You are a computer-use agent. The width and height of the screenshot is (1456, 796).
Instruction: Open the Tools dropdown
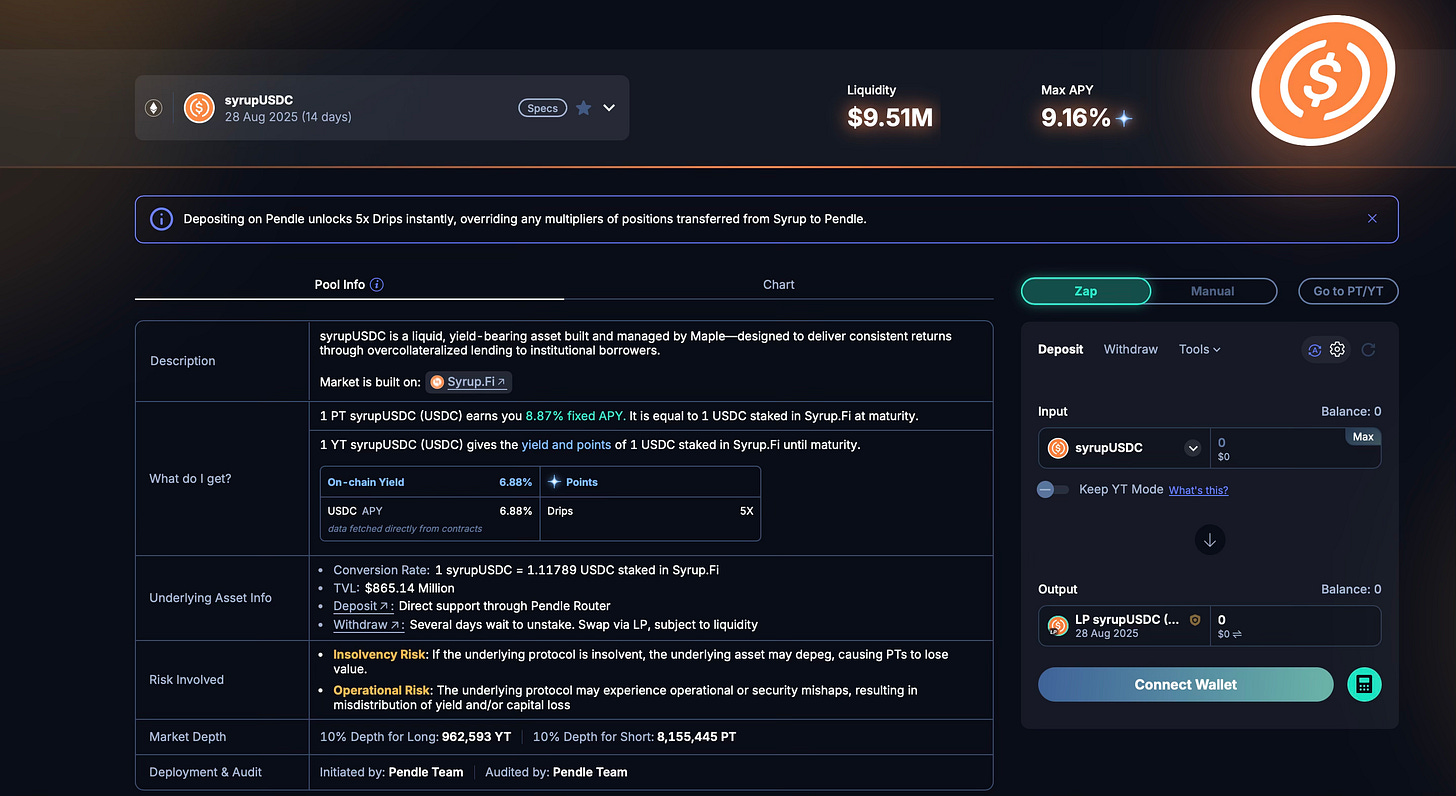[x=1200, y=349]
